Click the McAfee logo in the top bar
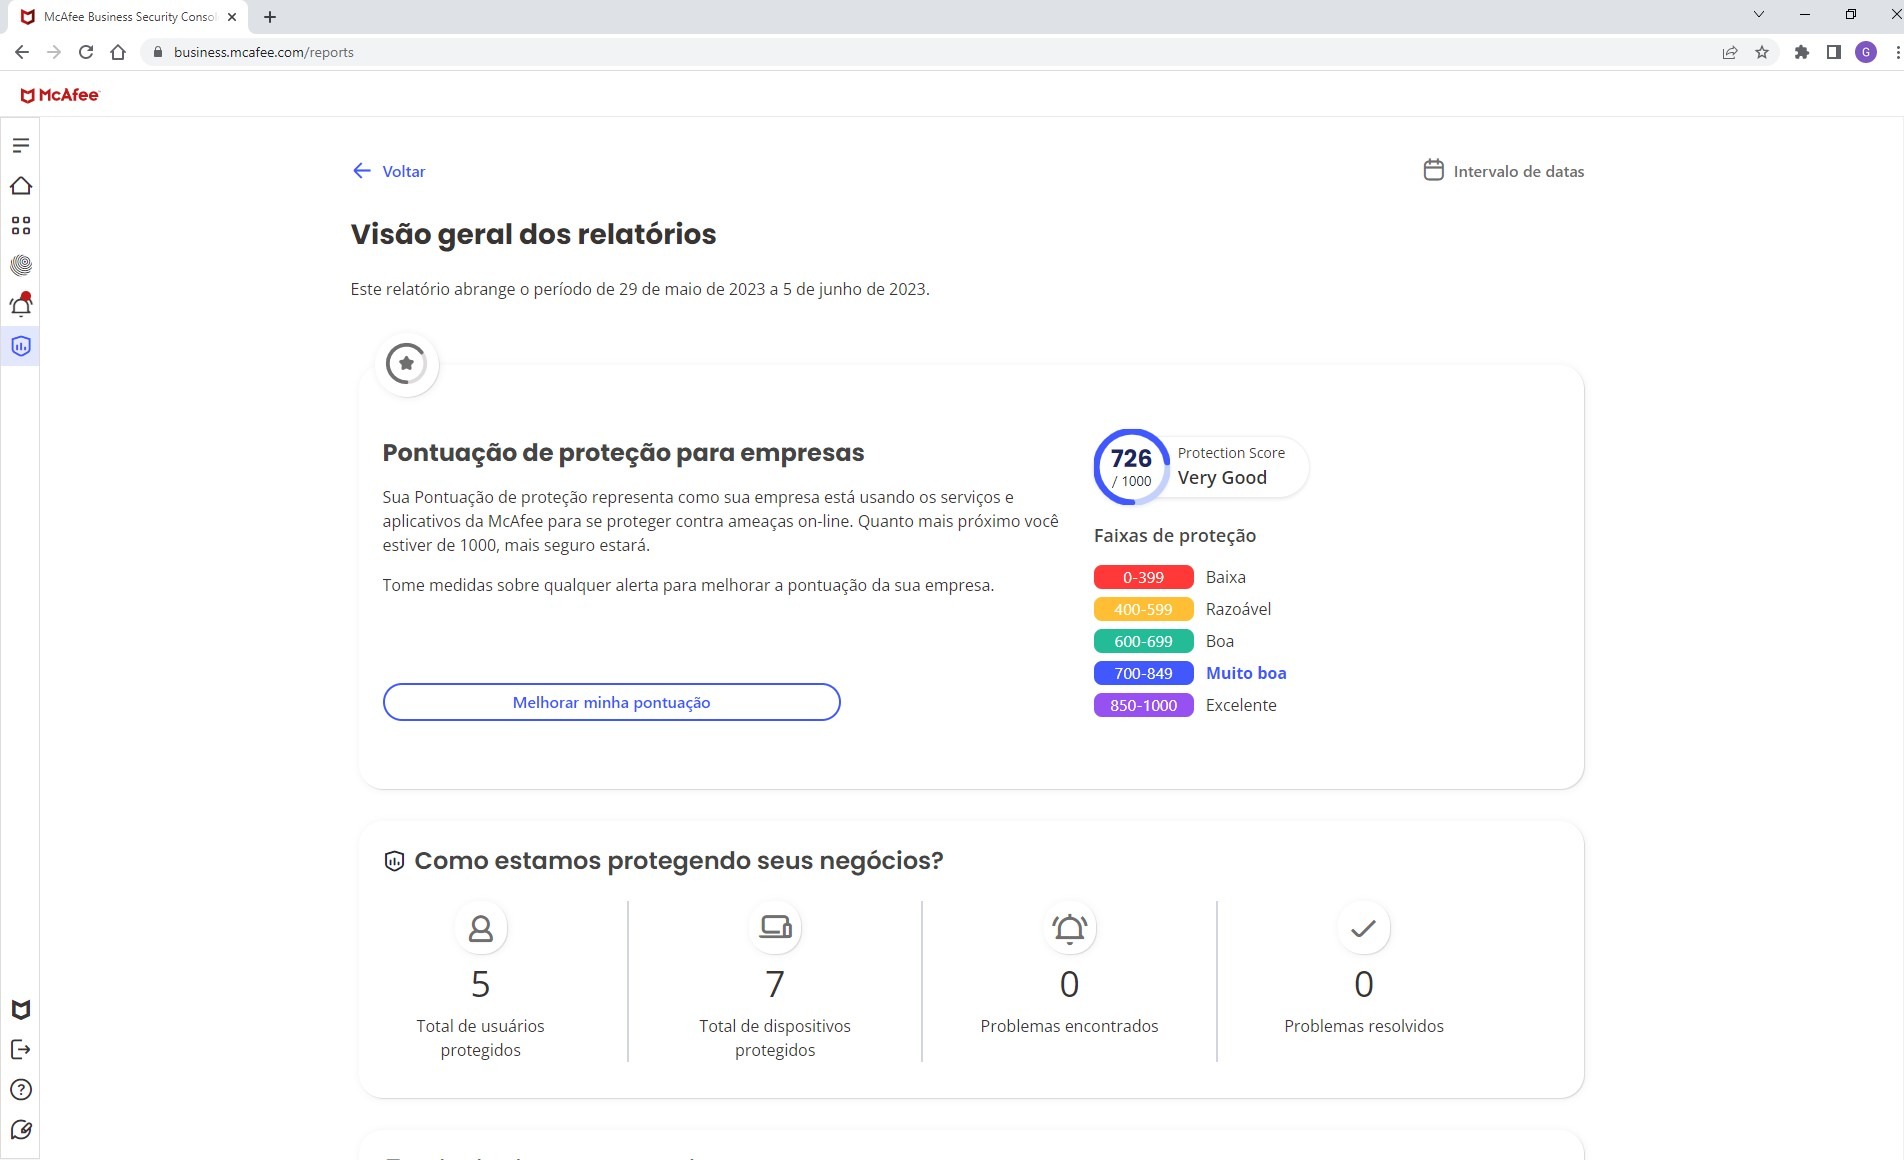1904x1160 pixels. click(x=60, y=95)
